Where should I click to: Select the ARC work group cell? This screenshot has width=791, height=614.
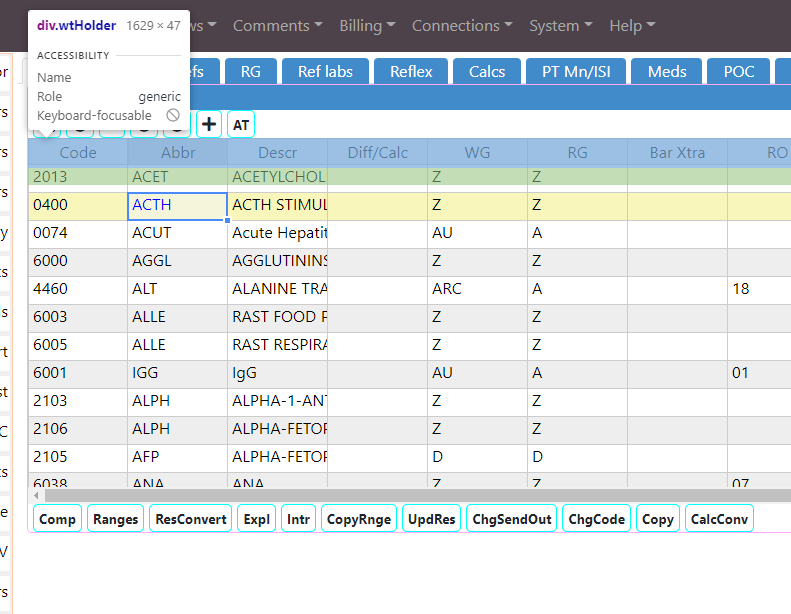coord(477,290)
